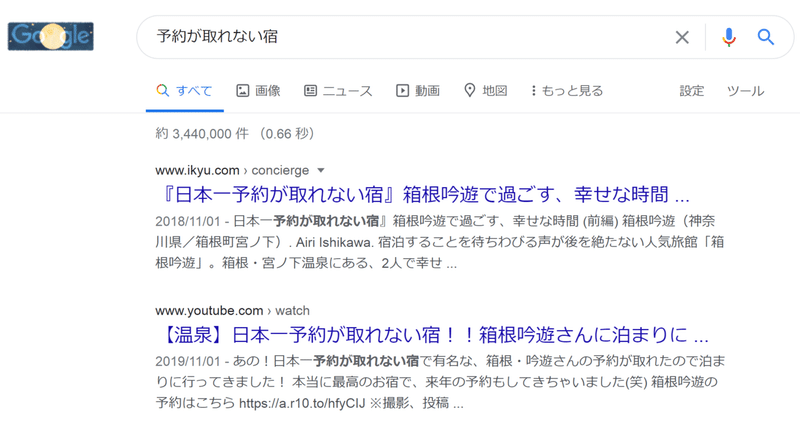Click the www.ikyu.com › concierge URL
The height and width of the screenshot is (434, 800).
(232, 170)
